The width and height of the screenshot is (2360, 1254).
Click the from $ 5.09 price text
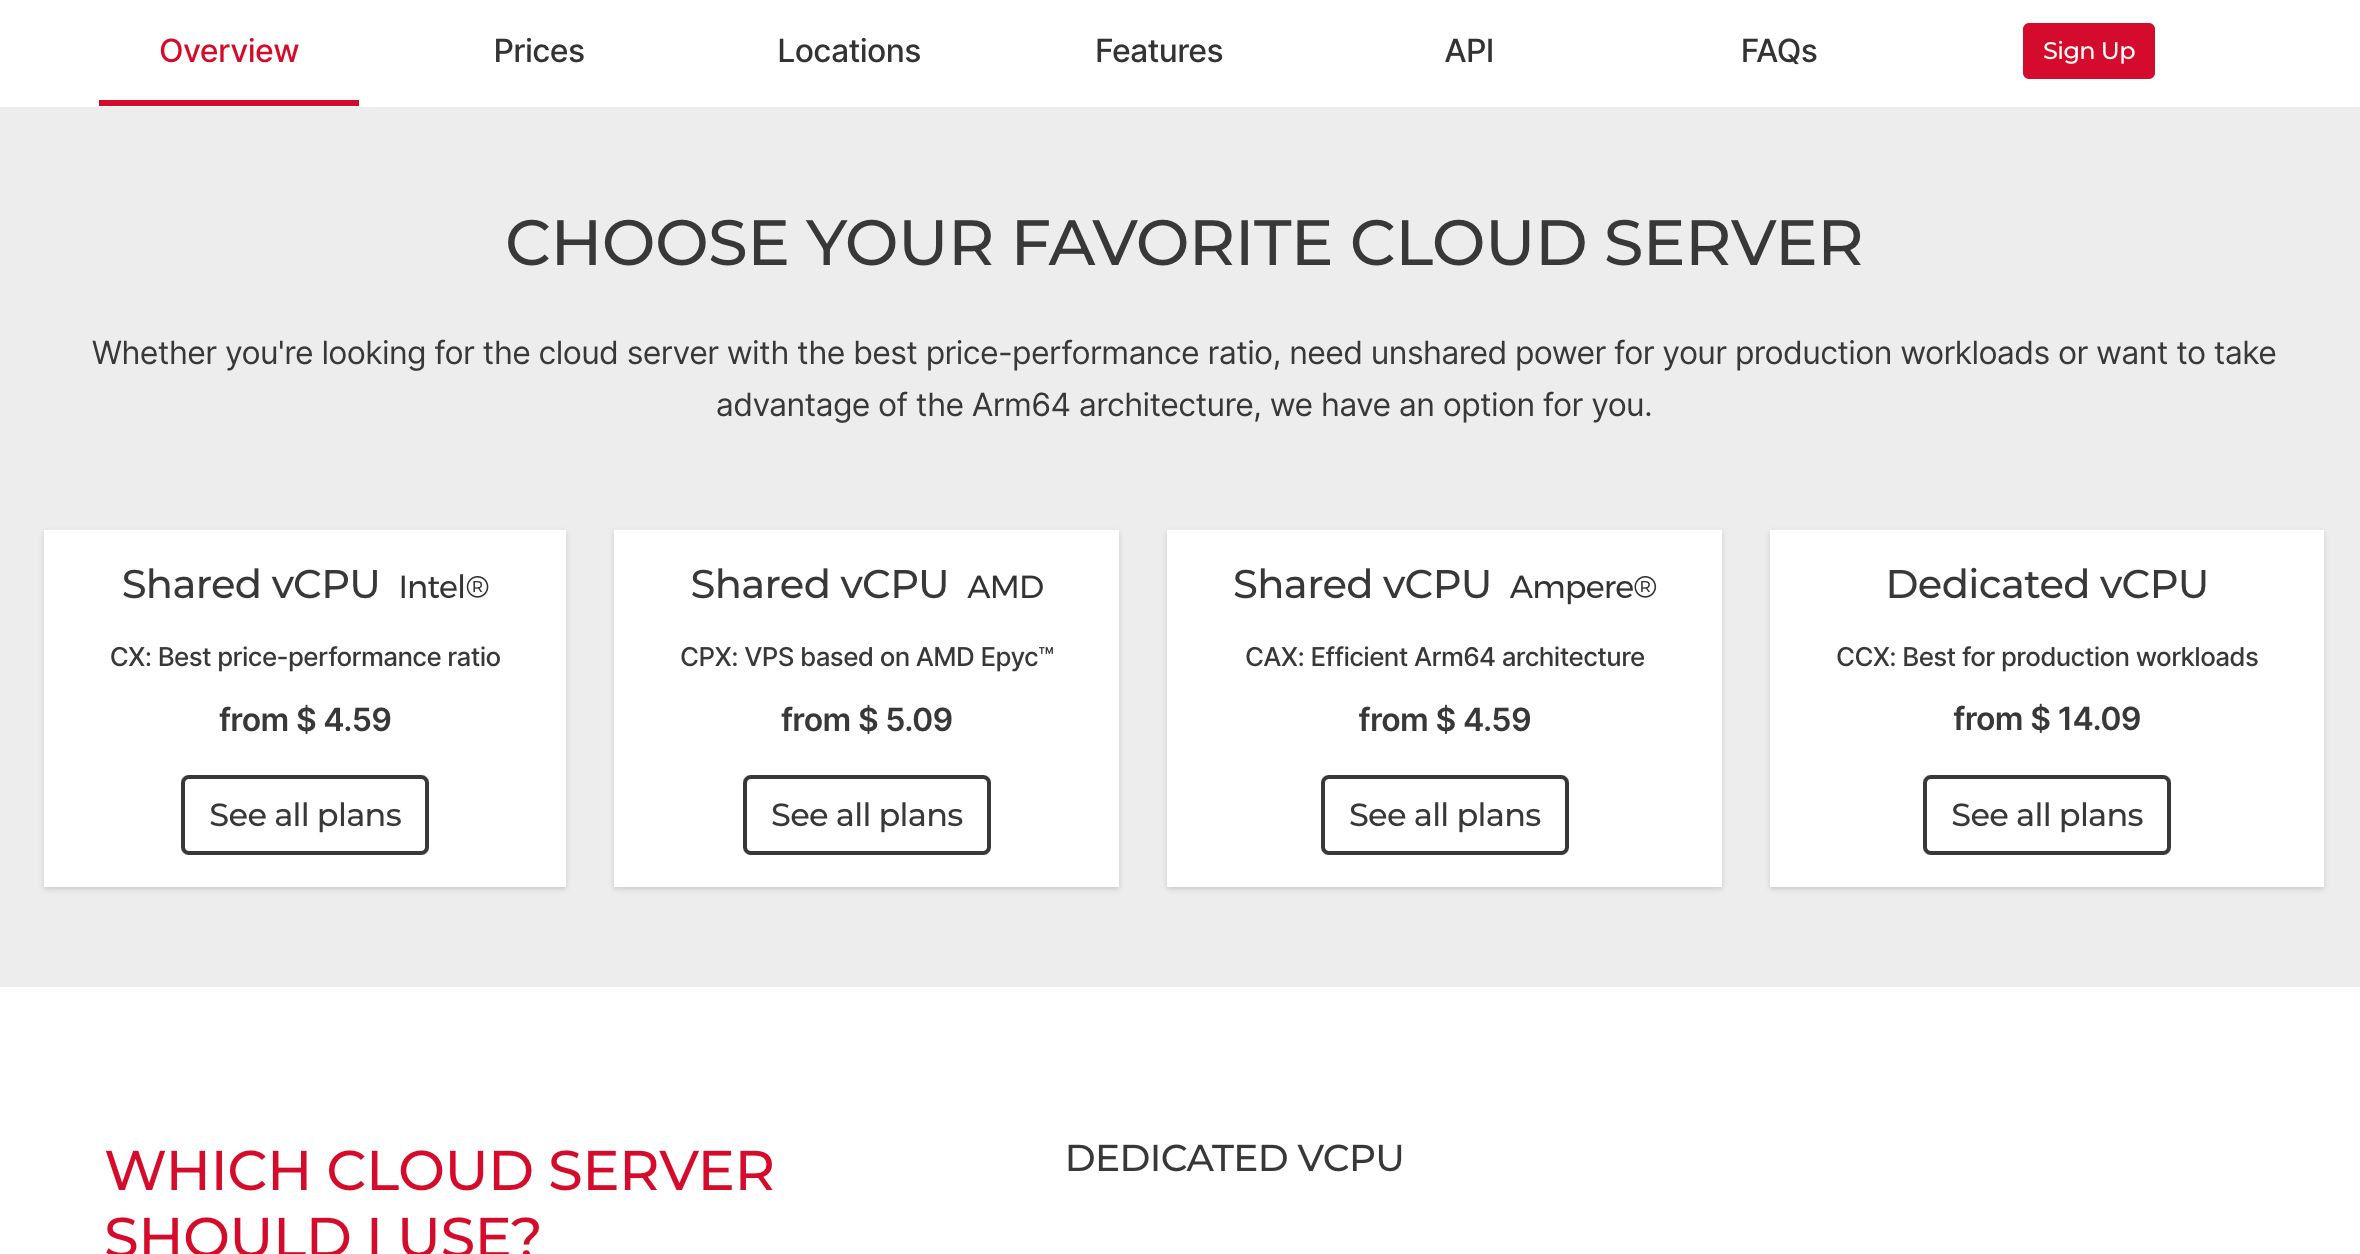(866, 720)
